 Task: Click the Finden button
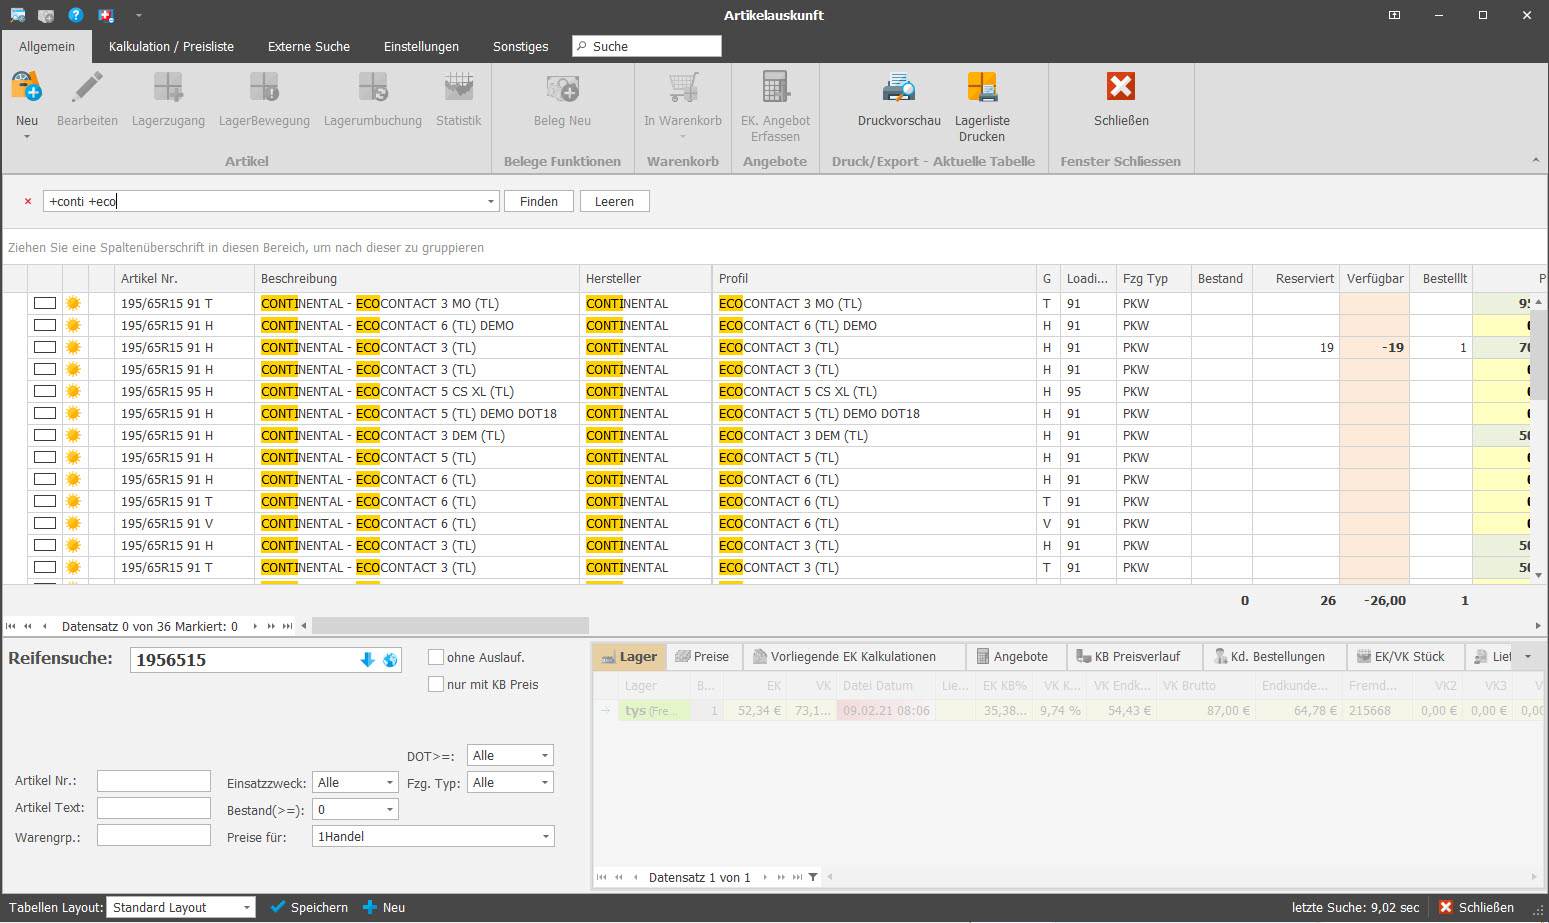coord(539,201)
